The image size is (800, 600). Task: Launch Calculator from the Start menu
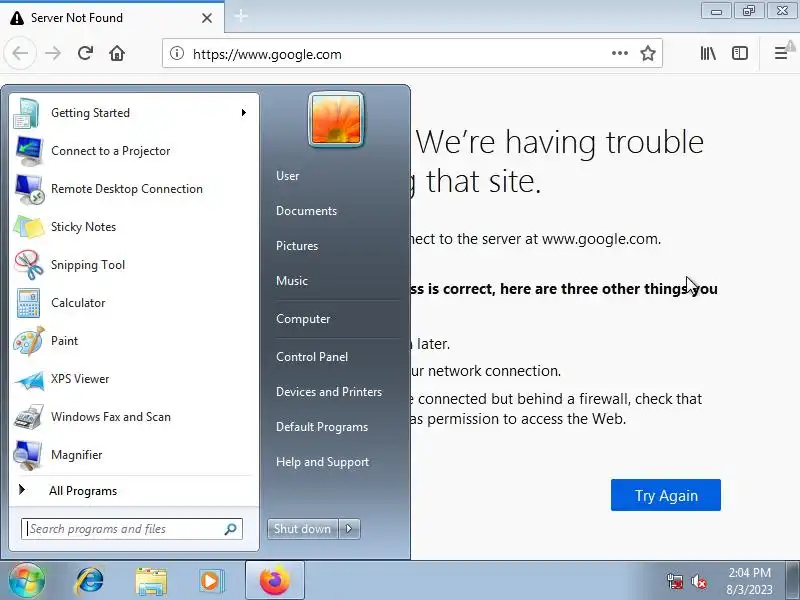tap(134, 303)
